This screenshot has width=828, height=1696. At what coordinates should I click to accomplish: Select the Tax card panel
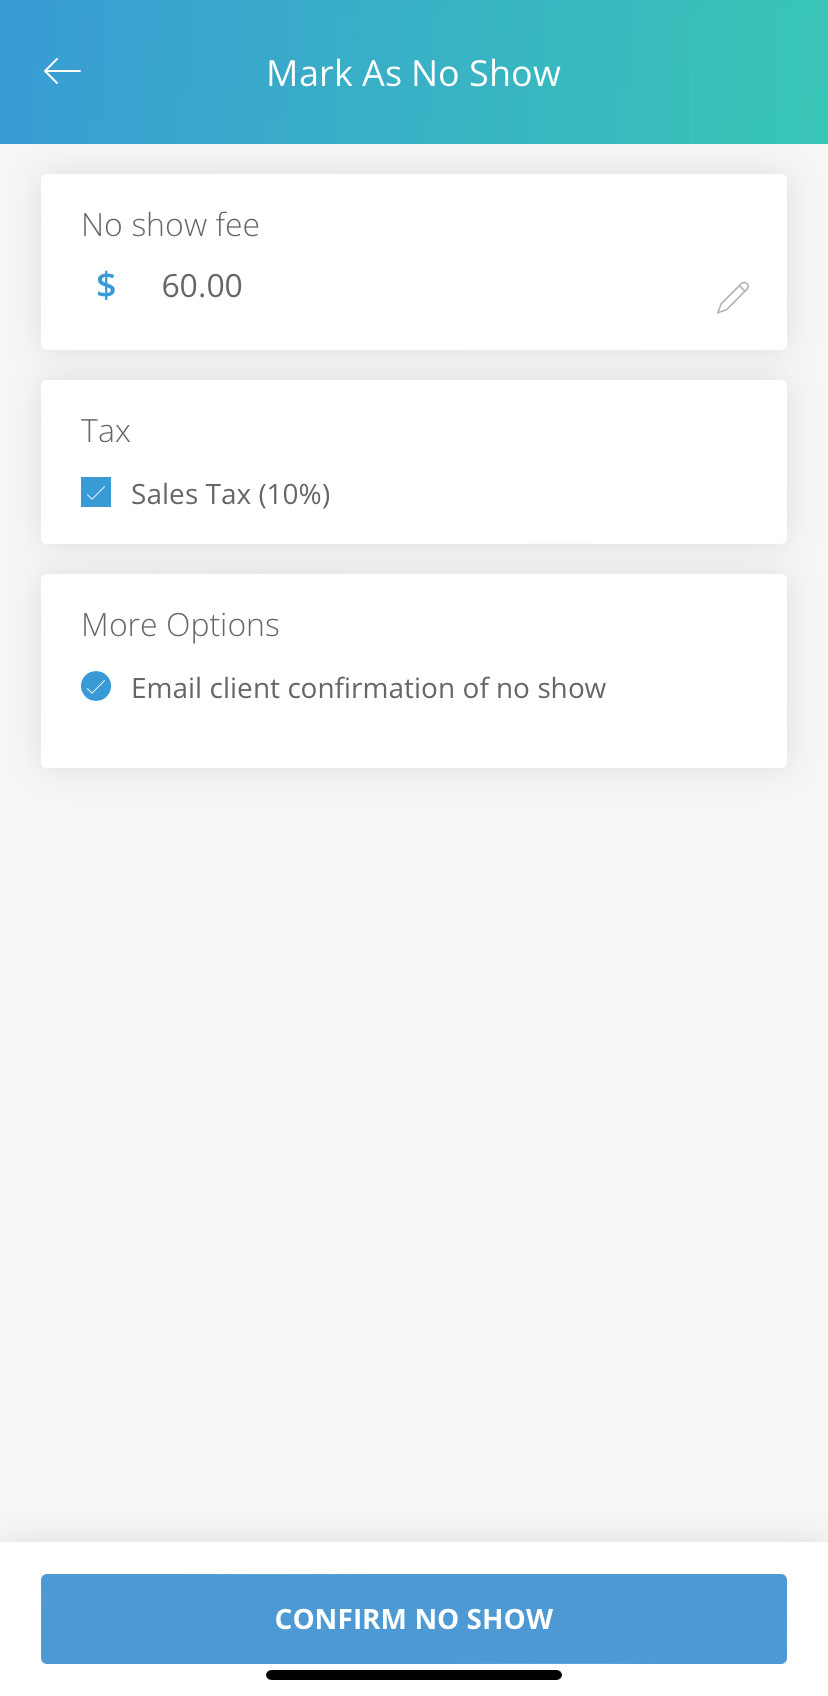click(x=413, y=461)
